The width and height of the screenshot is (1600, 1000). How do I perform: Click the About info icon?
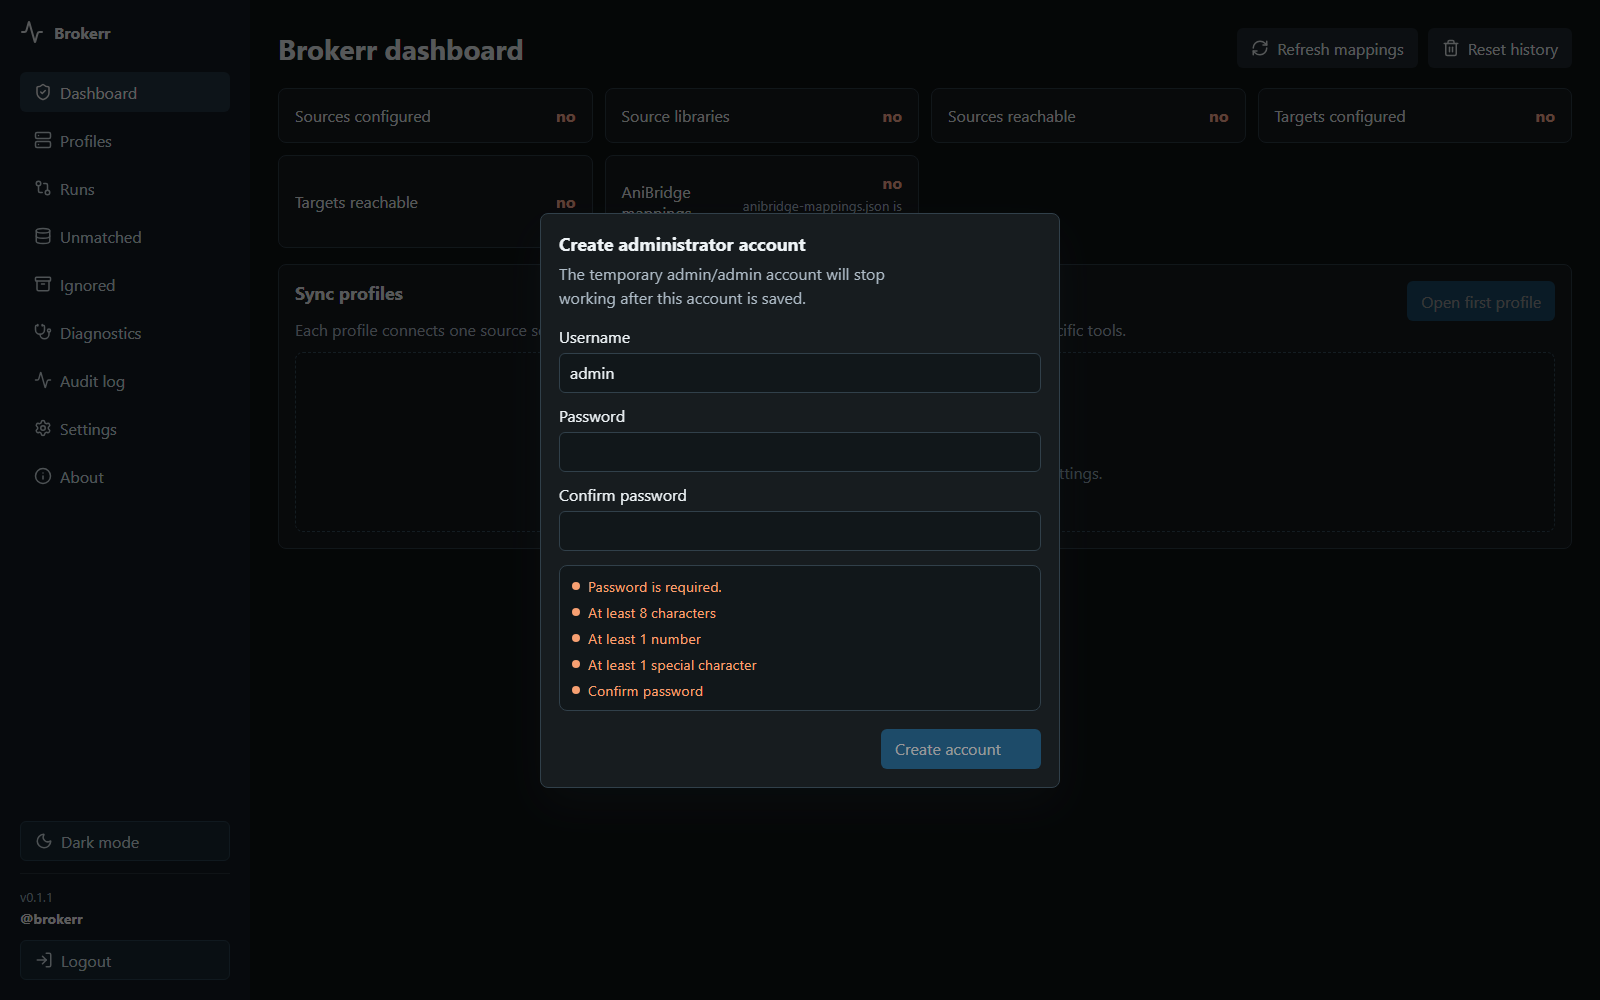pos(43,476)
